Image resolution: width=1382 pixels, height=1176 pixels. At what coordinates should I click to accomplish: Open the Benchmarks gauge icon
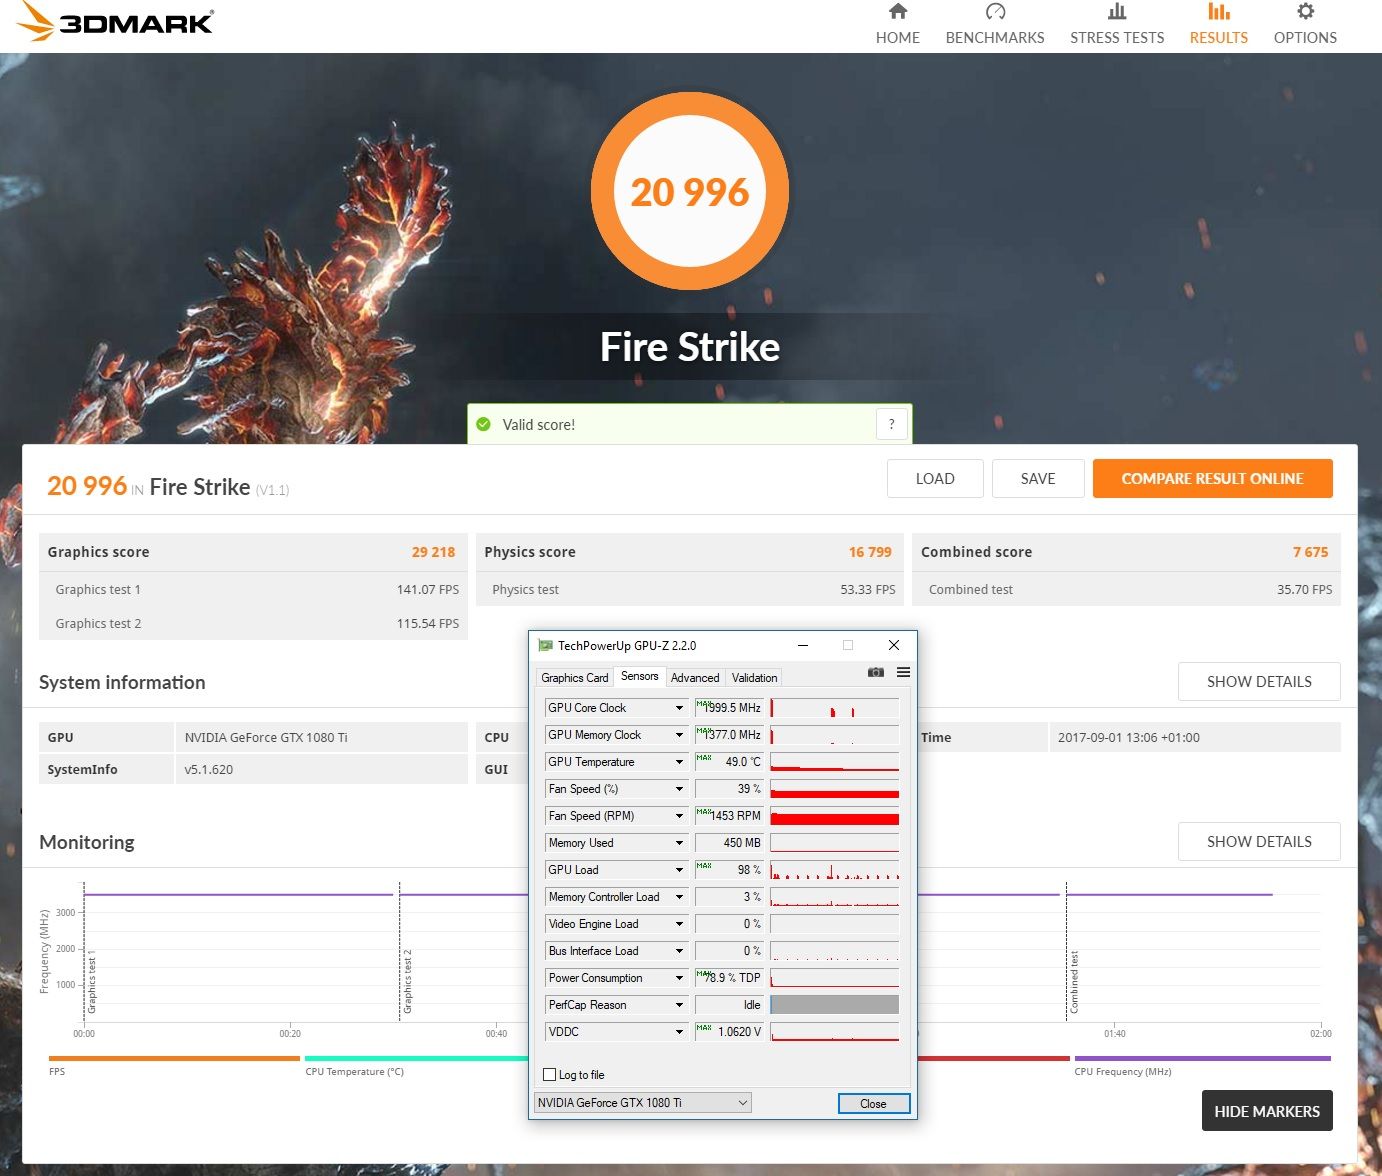995,11
